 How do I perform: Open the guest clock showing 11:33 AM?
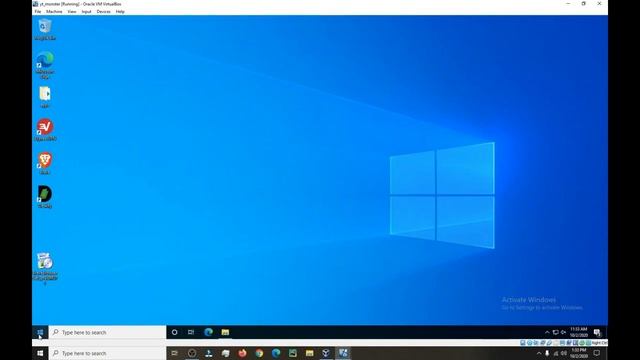pos(578,332)
